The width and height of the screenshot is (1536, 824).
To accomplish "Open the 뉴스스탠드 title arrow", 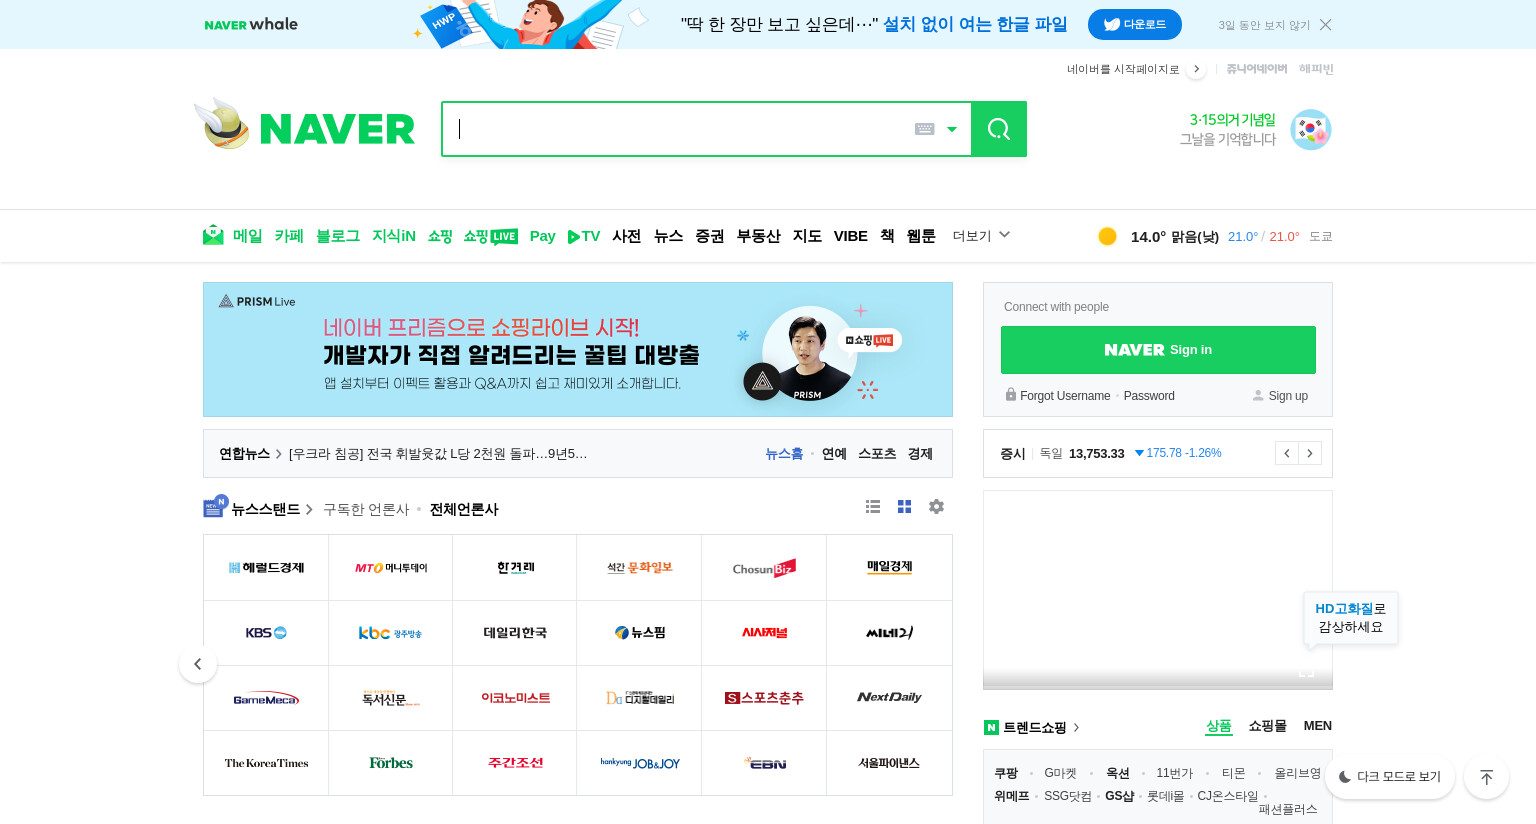I will [x=309, y=510].
